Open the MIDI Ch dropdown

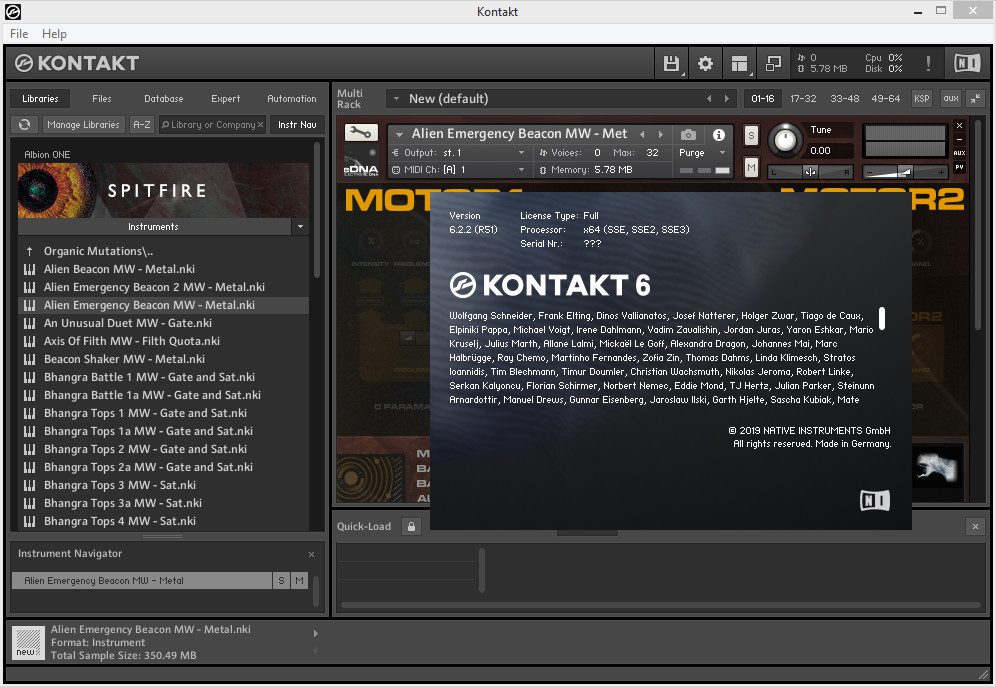click(x=522, y=170)
